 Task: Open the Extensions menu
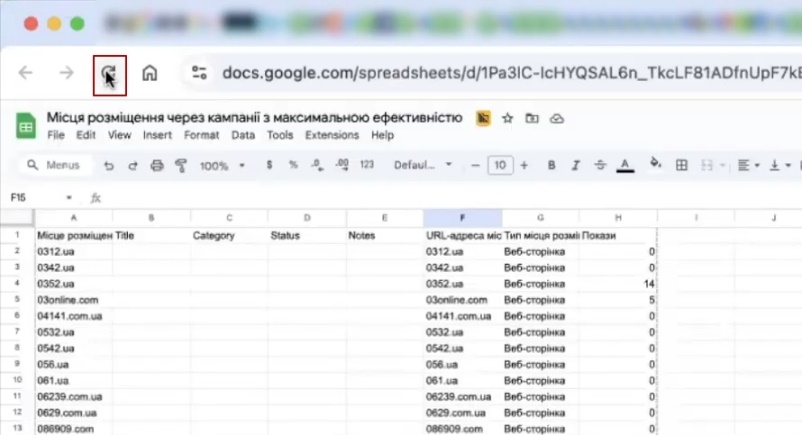tap(332, 135)
